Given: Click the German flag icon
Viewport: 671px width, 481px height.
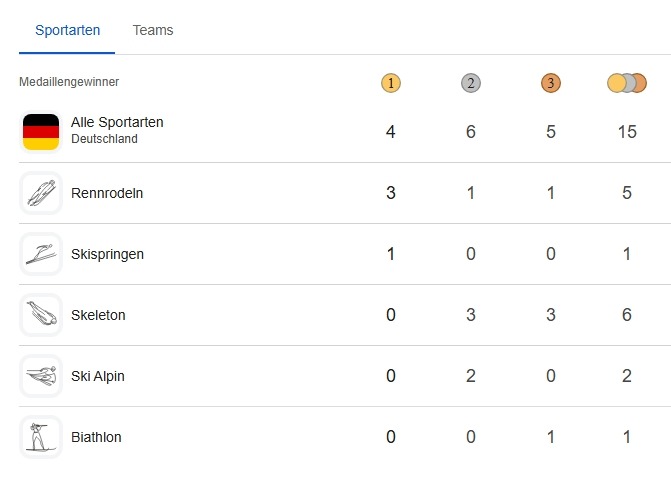Looking at the screenshot, I should (x=41, y=131).
